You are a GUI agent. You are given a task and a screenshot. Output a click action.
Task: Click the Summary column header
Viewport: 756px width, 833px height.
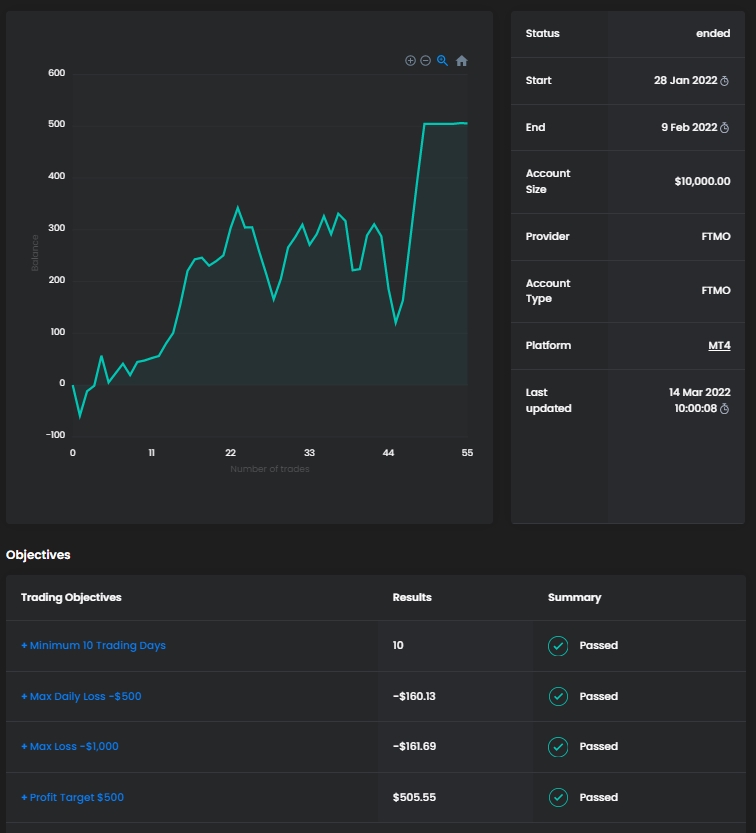574,598
